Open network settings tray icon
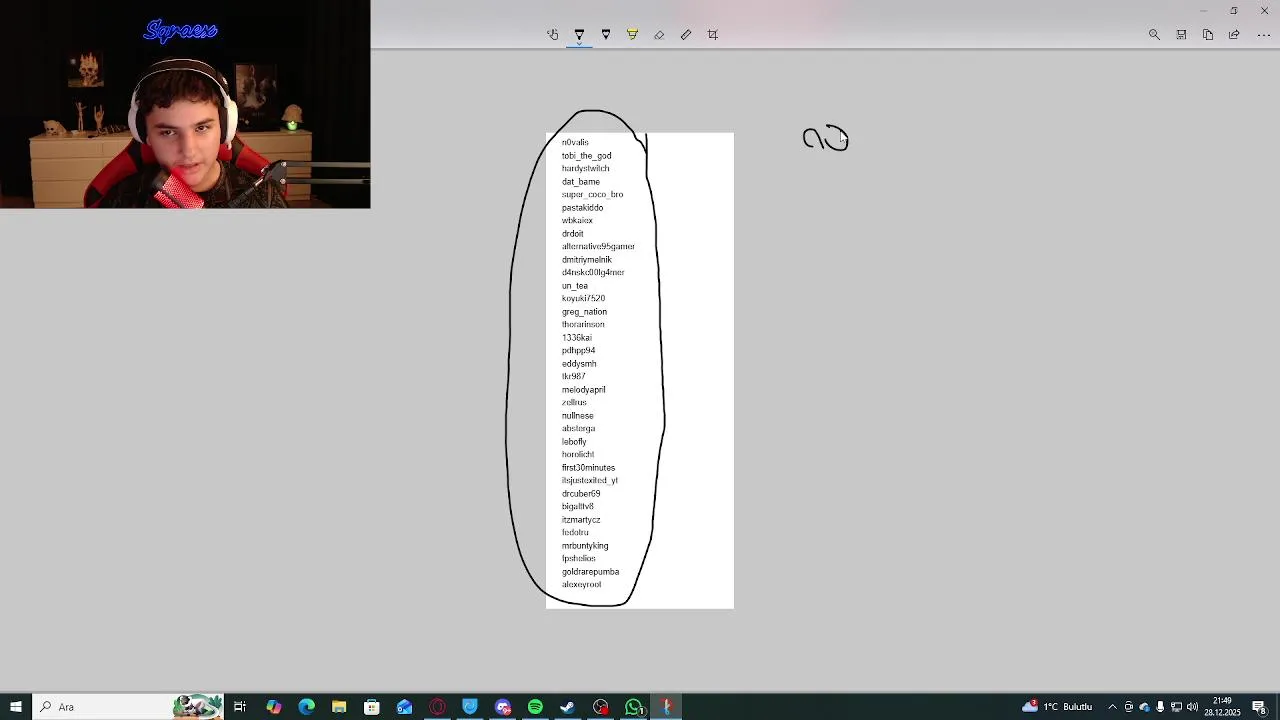The image size is (1280, 720). (x=1177, y=707)
